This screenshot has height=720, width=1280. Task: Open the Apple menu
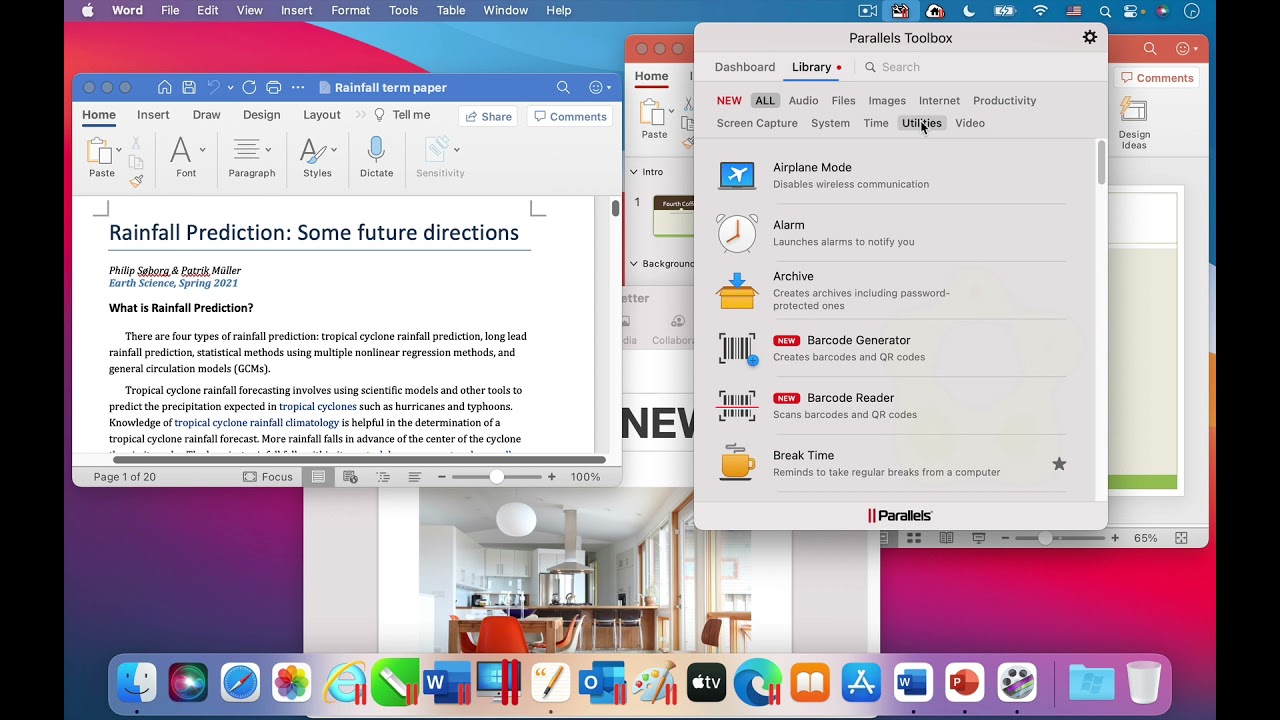[x=87, y=11]
